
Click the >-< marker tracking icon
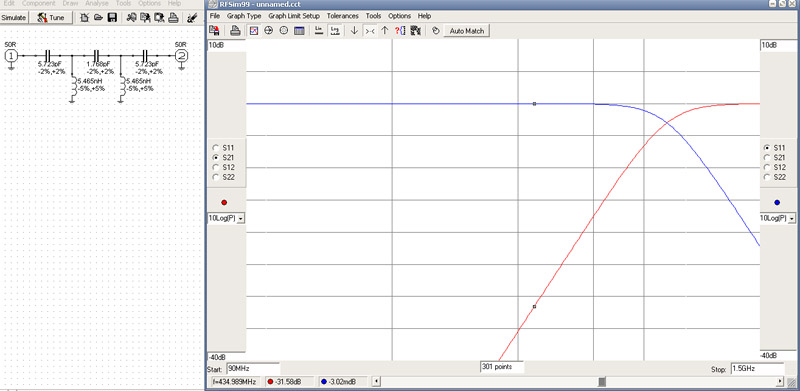pos(370,31)
